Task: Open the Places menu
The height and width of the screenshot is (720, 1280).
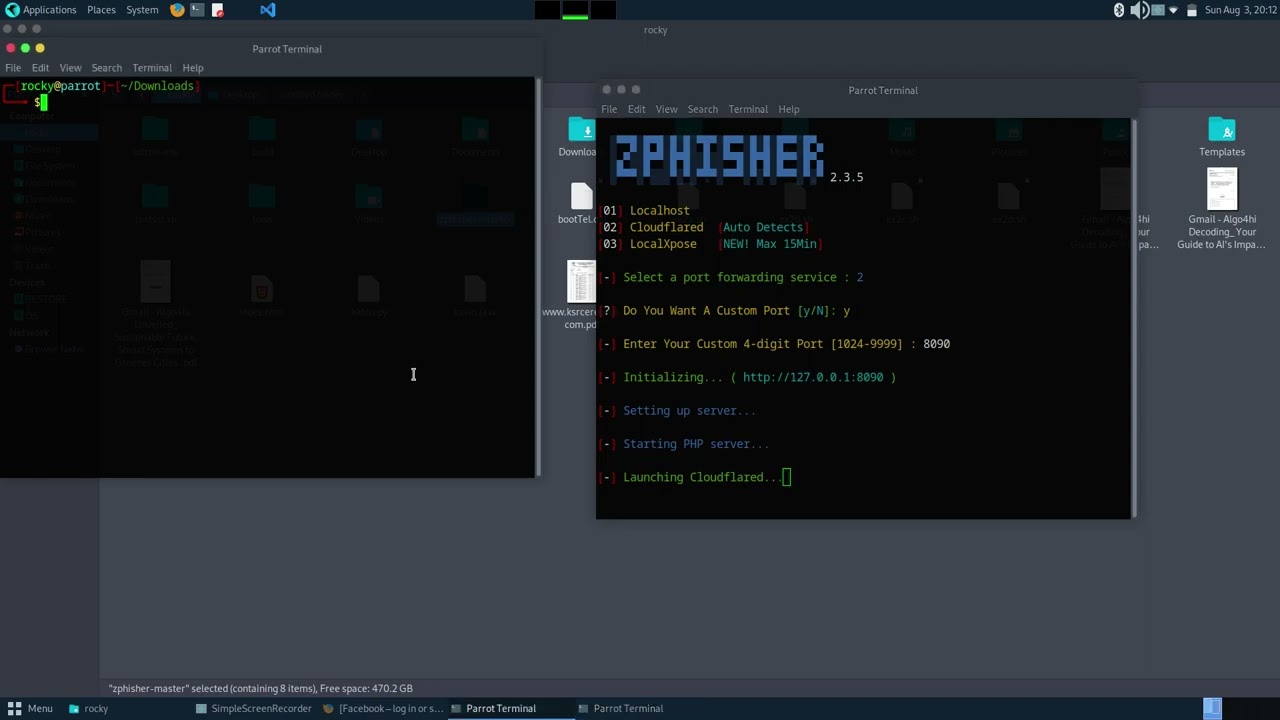Action: click(101, 10)
